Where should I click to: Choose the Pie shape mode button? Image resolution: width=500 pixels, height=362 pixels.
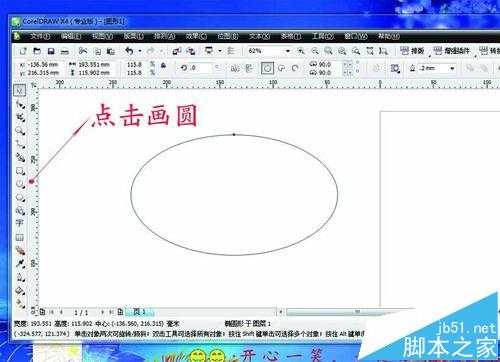coord(282,68)
